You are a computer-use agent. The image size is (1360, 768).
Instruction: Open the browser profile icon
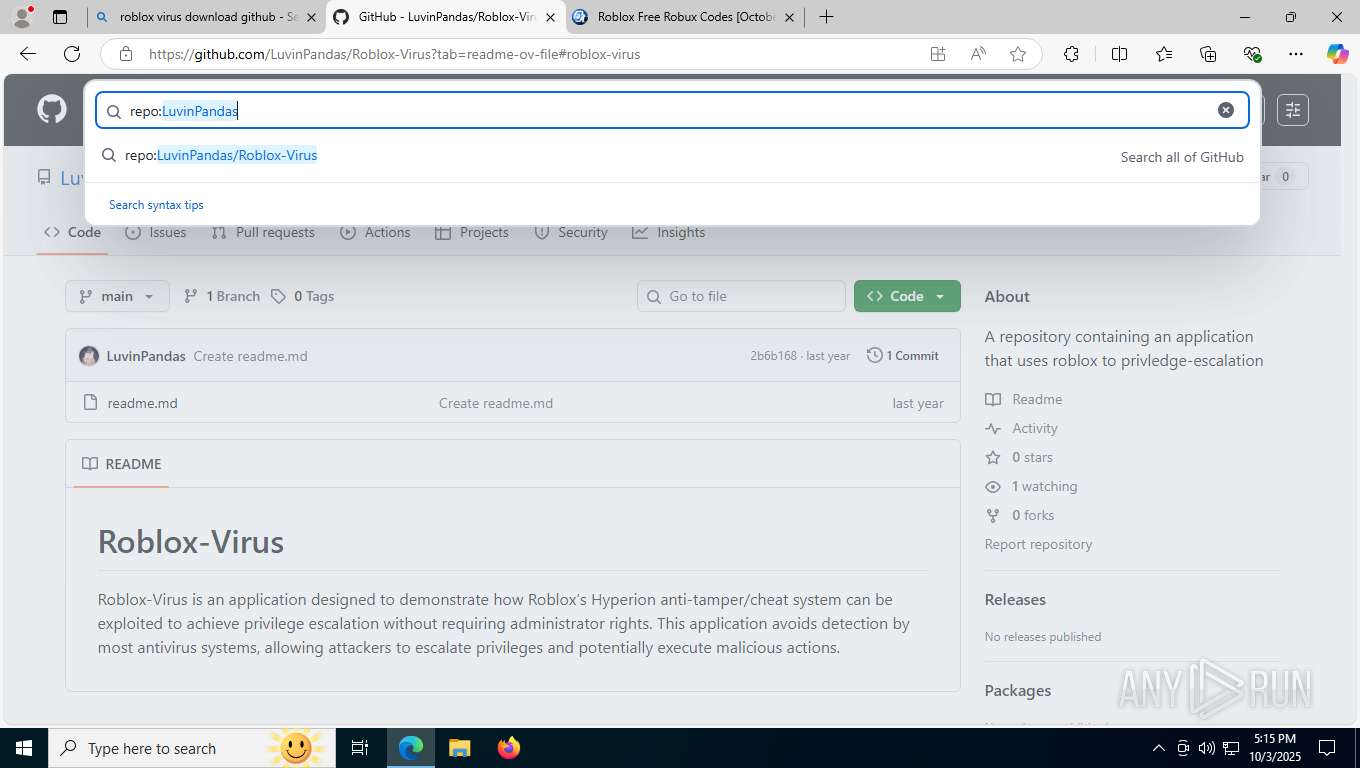click(x=21, y=17)
